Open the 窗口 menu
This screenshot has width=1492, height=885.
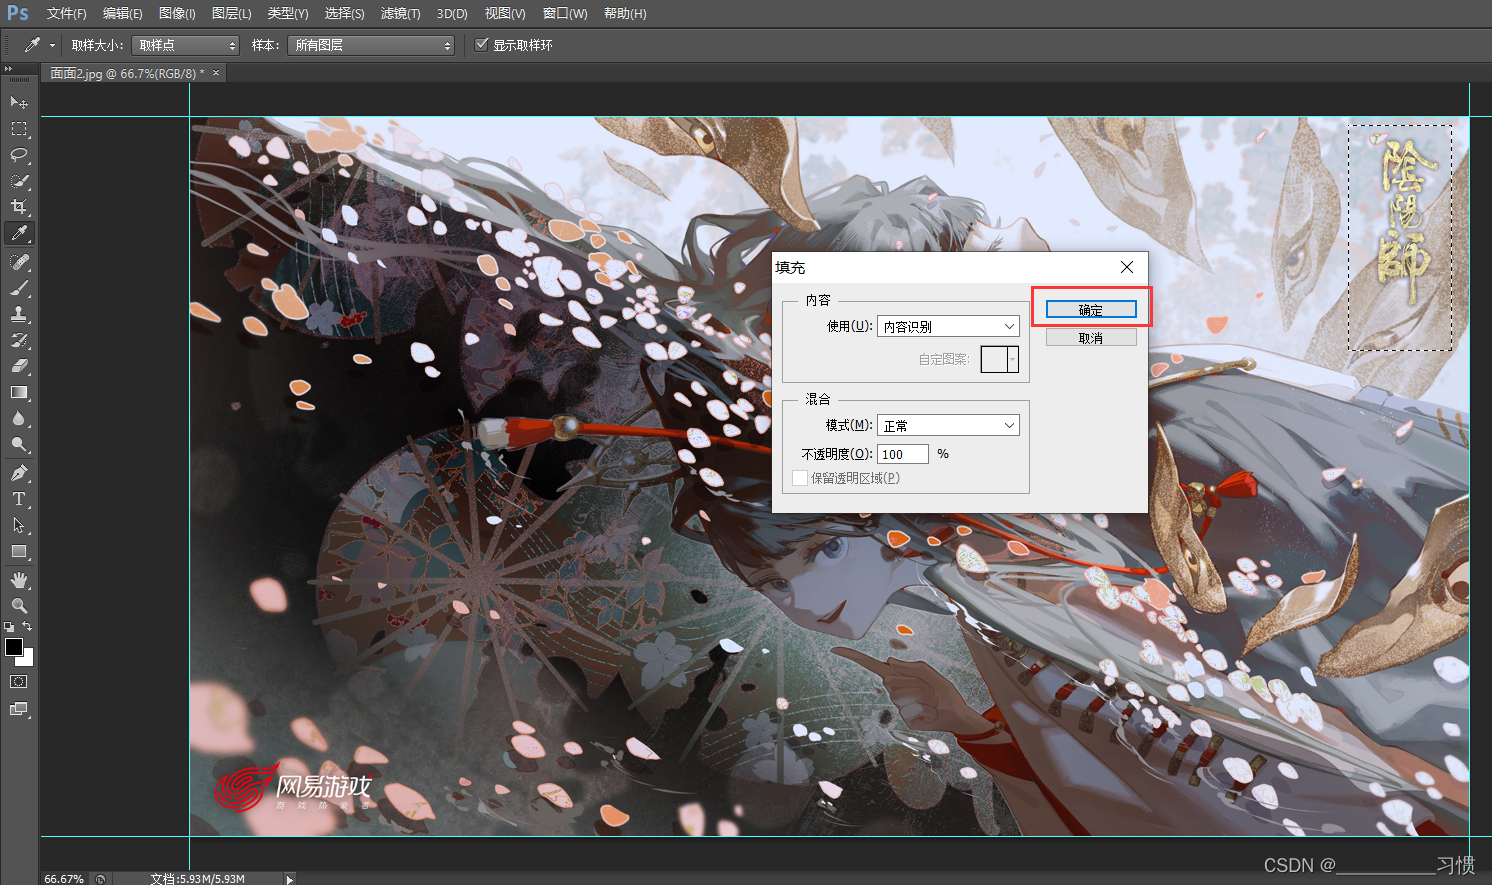tap(565, 13)
